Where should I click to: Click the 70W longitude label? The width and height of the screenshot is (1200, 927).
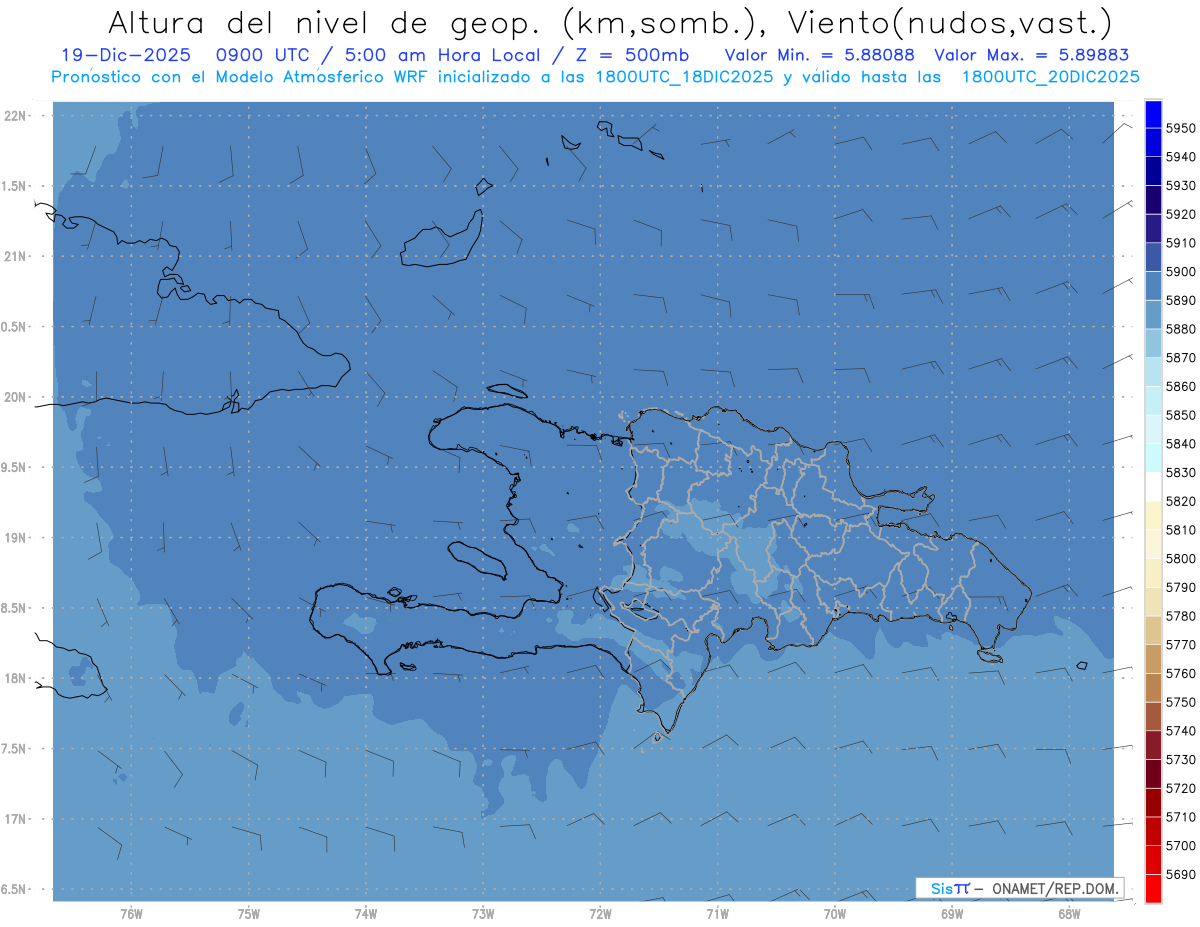click(x=835, y=914)
